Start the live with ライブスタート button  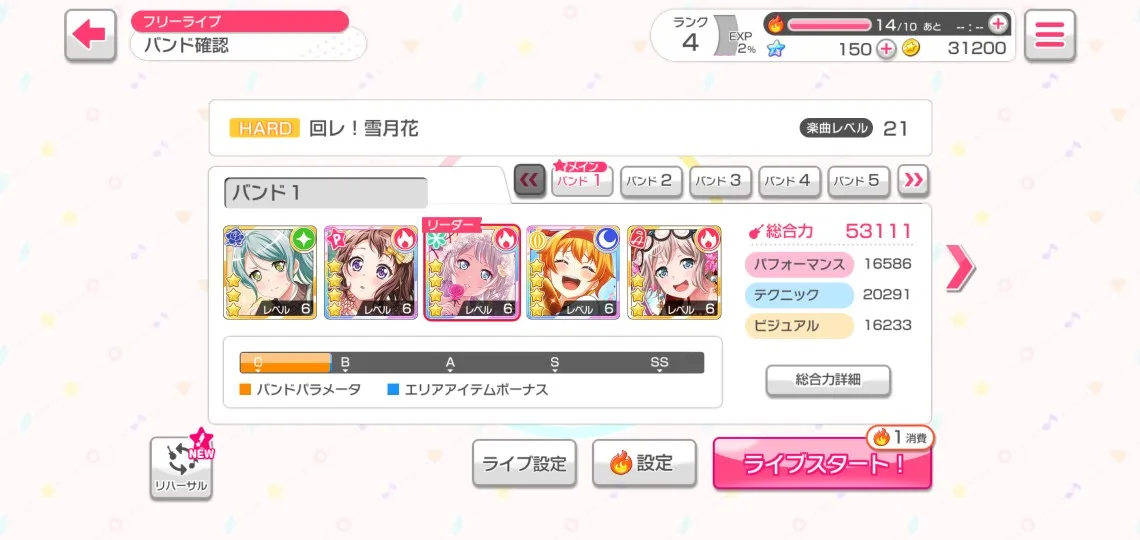(822, 463)
